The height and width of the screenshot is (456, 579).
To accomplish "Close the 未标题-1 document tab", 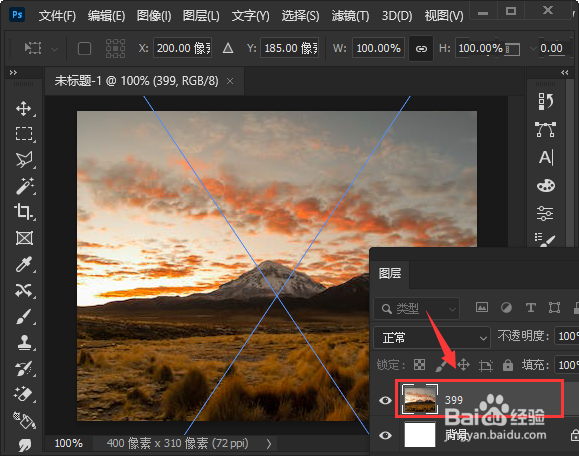I will pyautogui.click(x=230, y=81).
